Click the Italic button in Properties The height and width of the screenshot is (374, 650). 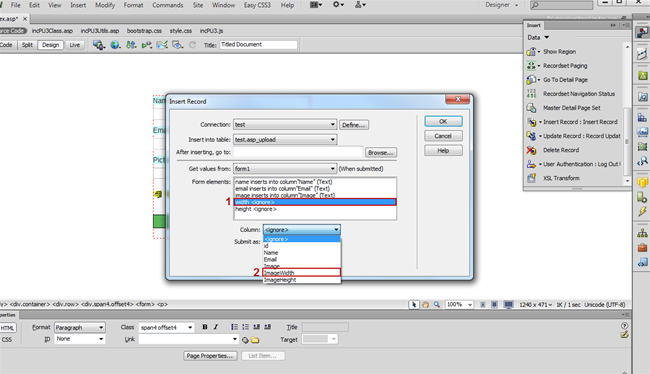(x=216, y=327)
